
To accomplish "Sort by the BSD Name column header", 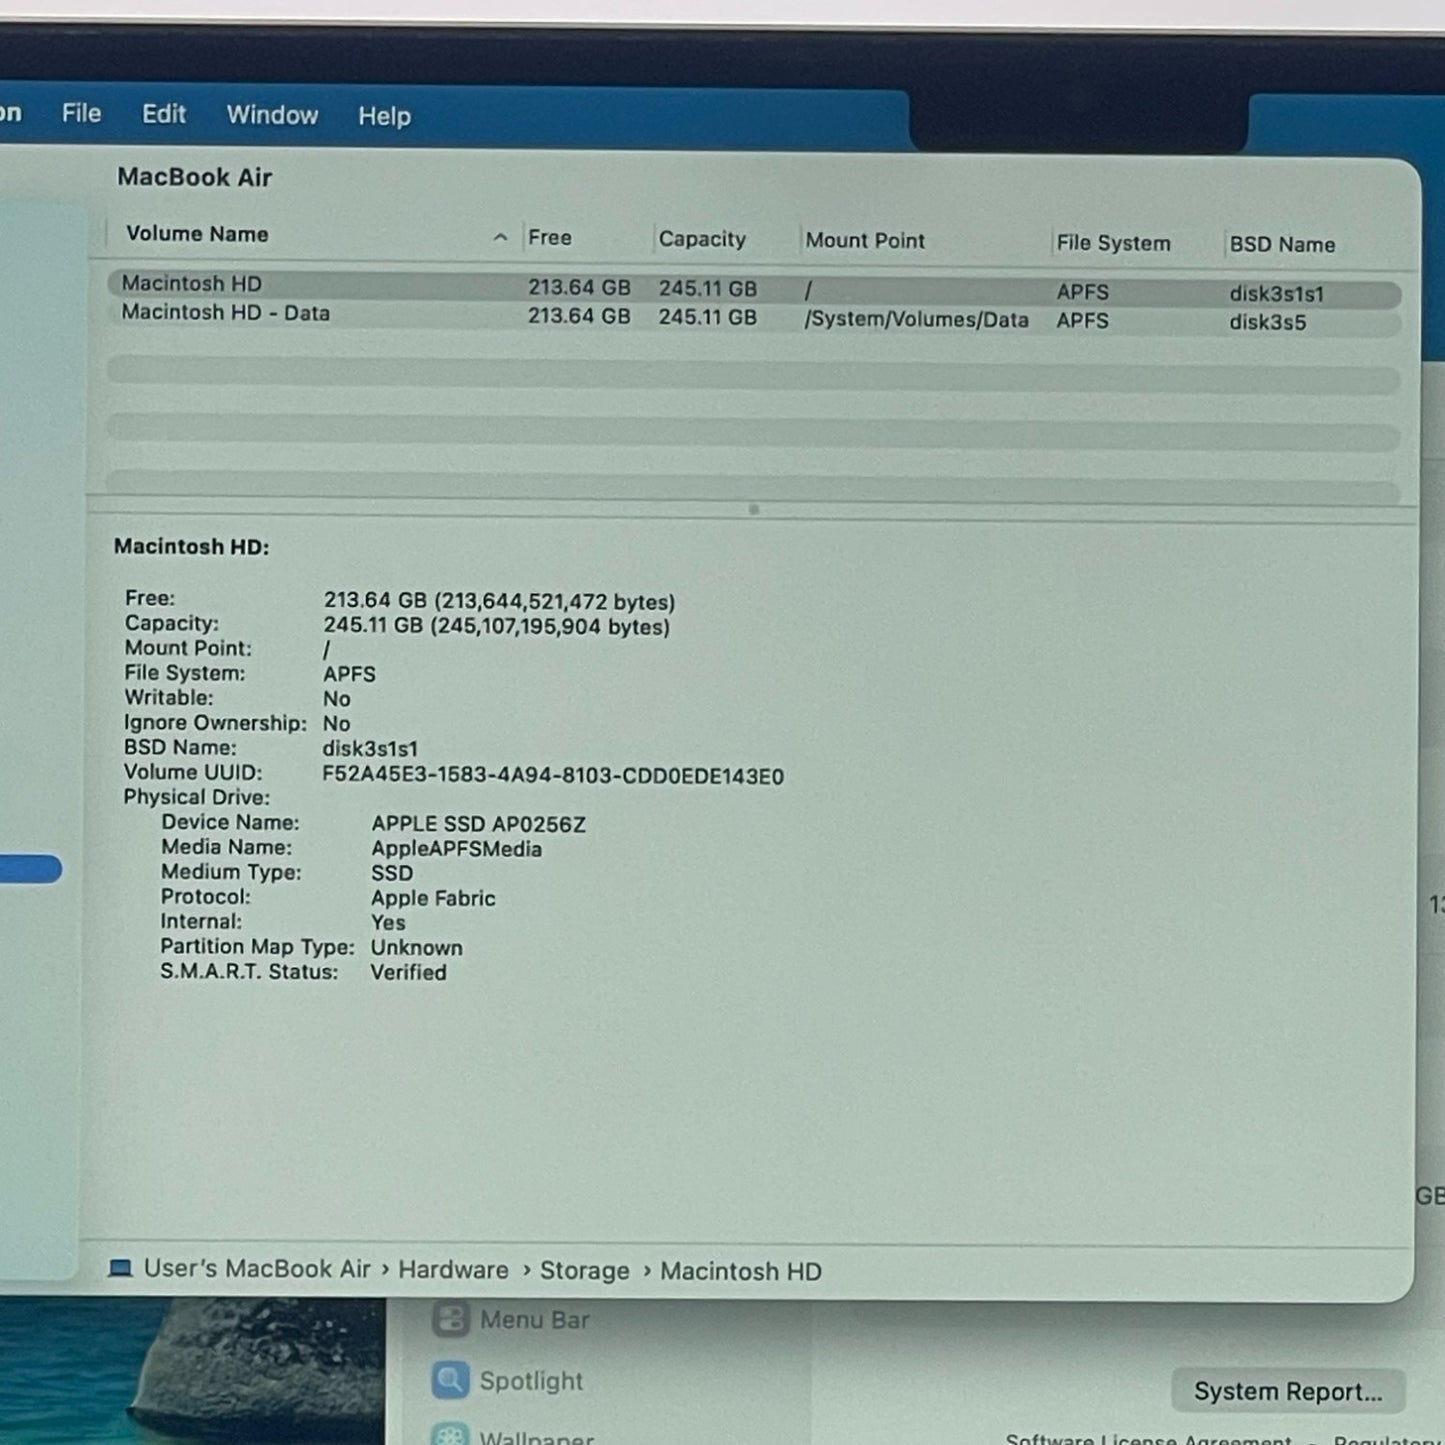I will click(1282, 245).
